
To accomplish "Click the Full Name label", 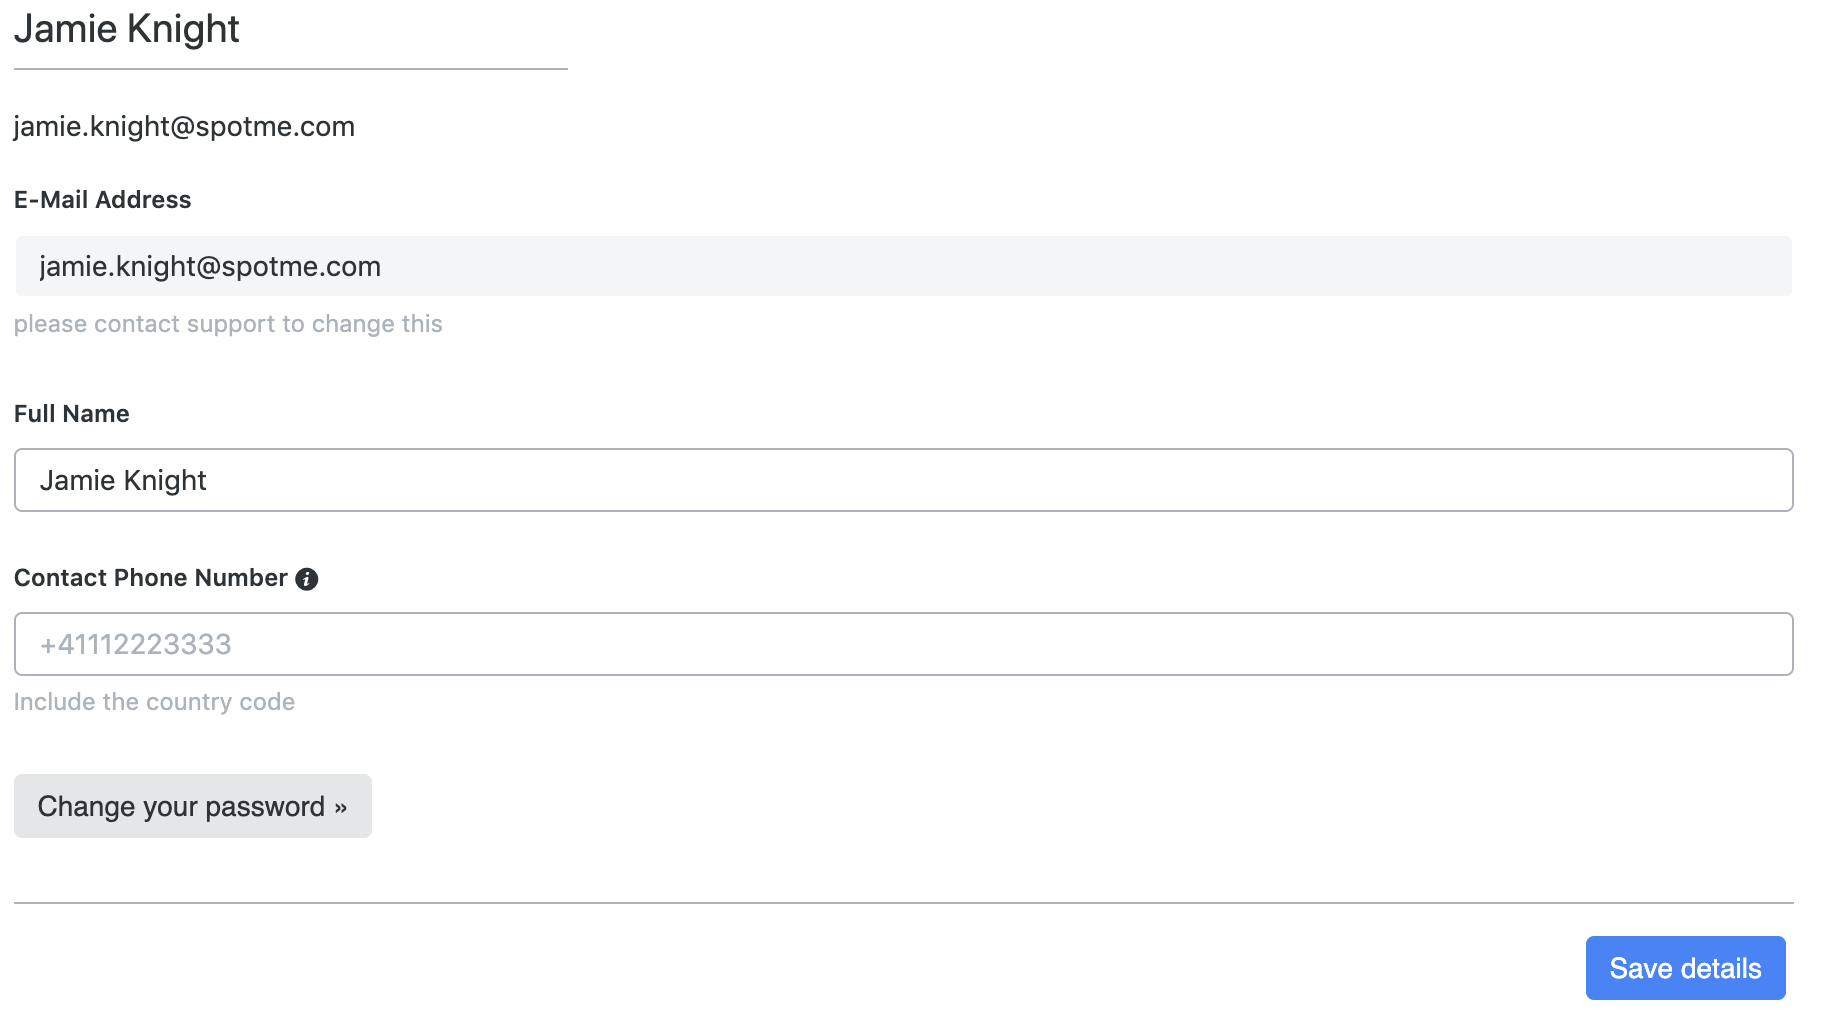I will [72, 414].
